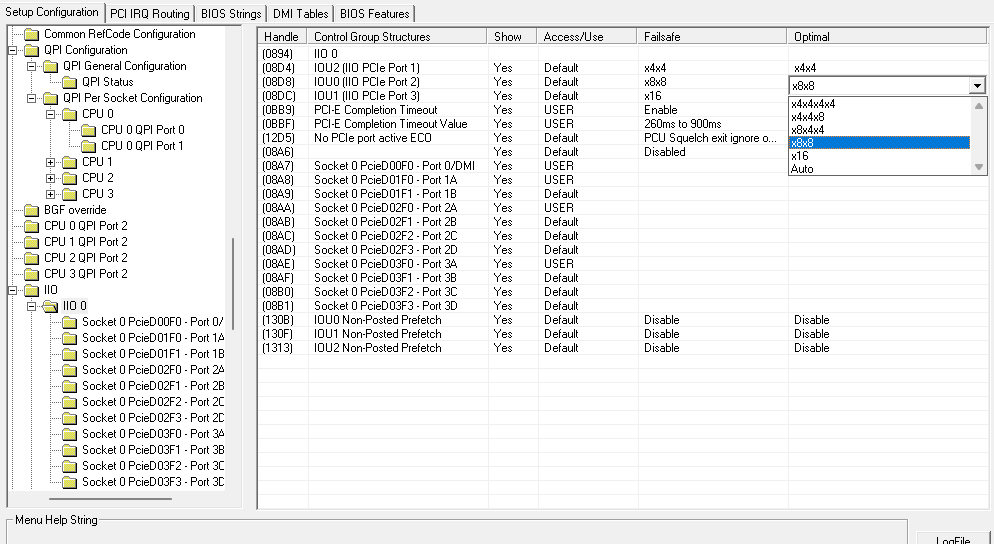
Task: Click the CPU 0 QPI Port 0 folder icon
Action: pos(89,130)
